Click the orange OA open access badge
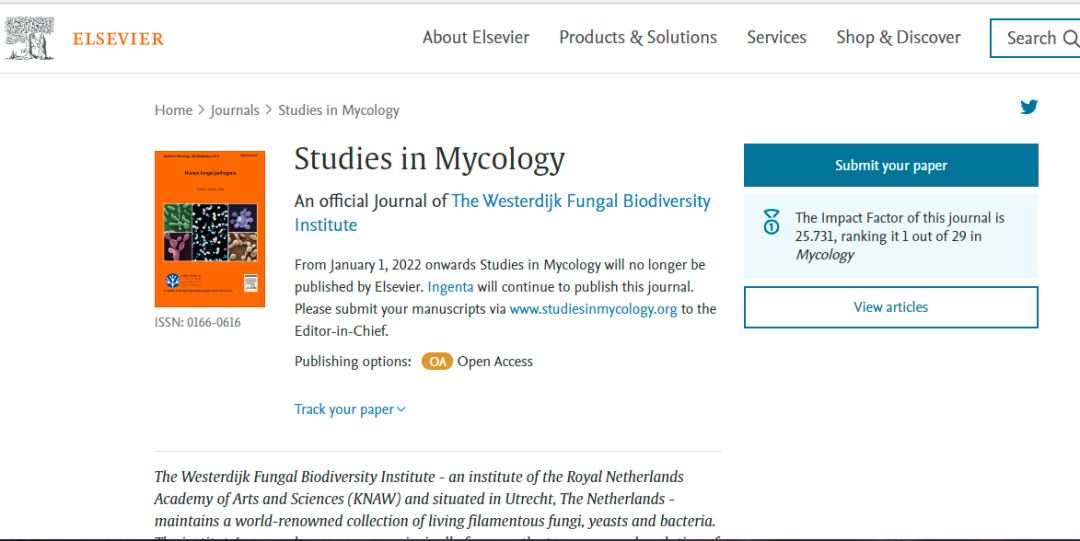1080x541 pixels. click(436, 362)
